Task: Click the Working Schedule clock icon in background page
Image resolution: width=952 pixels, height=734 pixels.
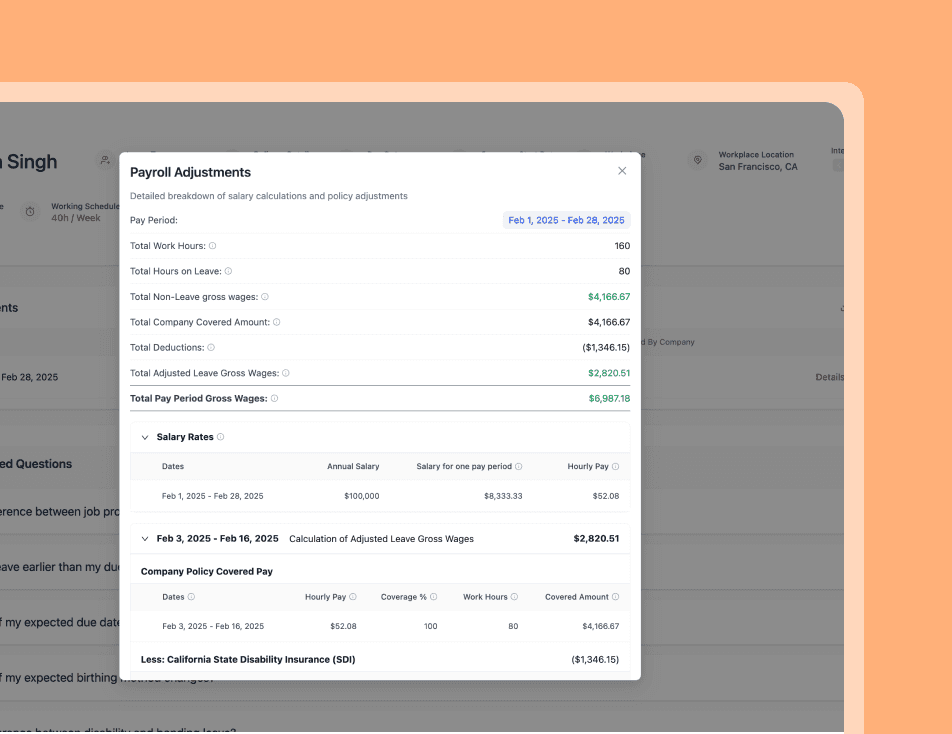Action: click(x=30, y=212)
